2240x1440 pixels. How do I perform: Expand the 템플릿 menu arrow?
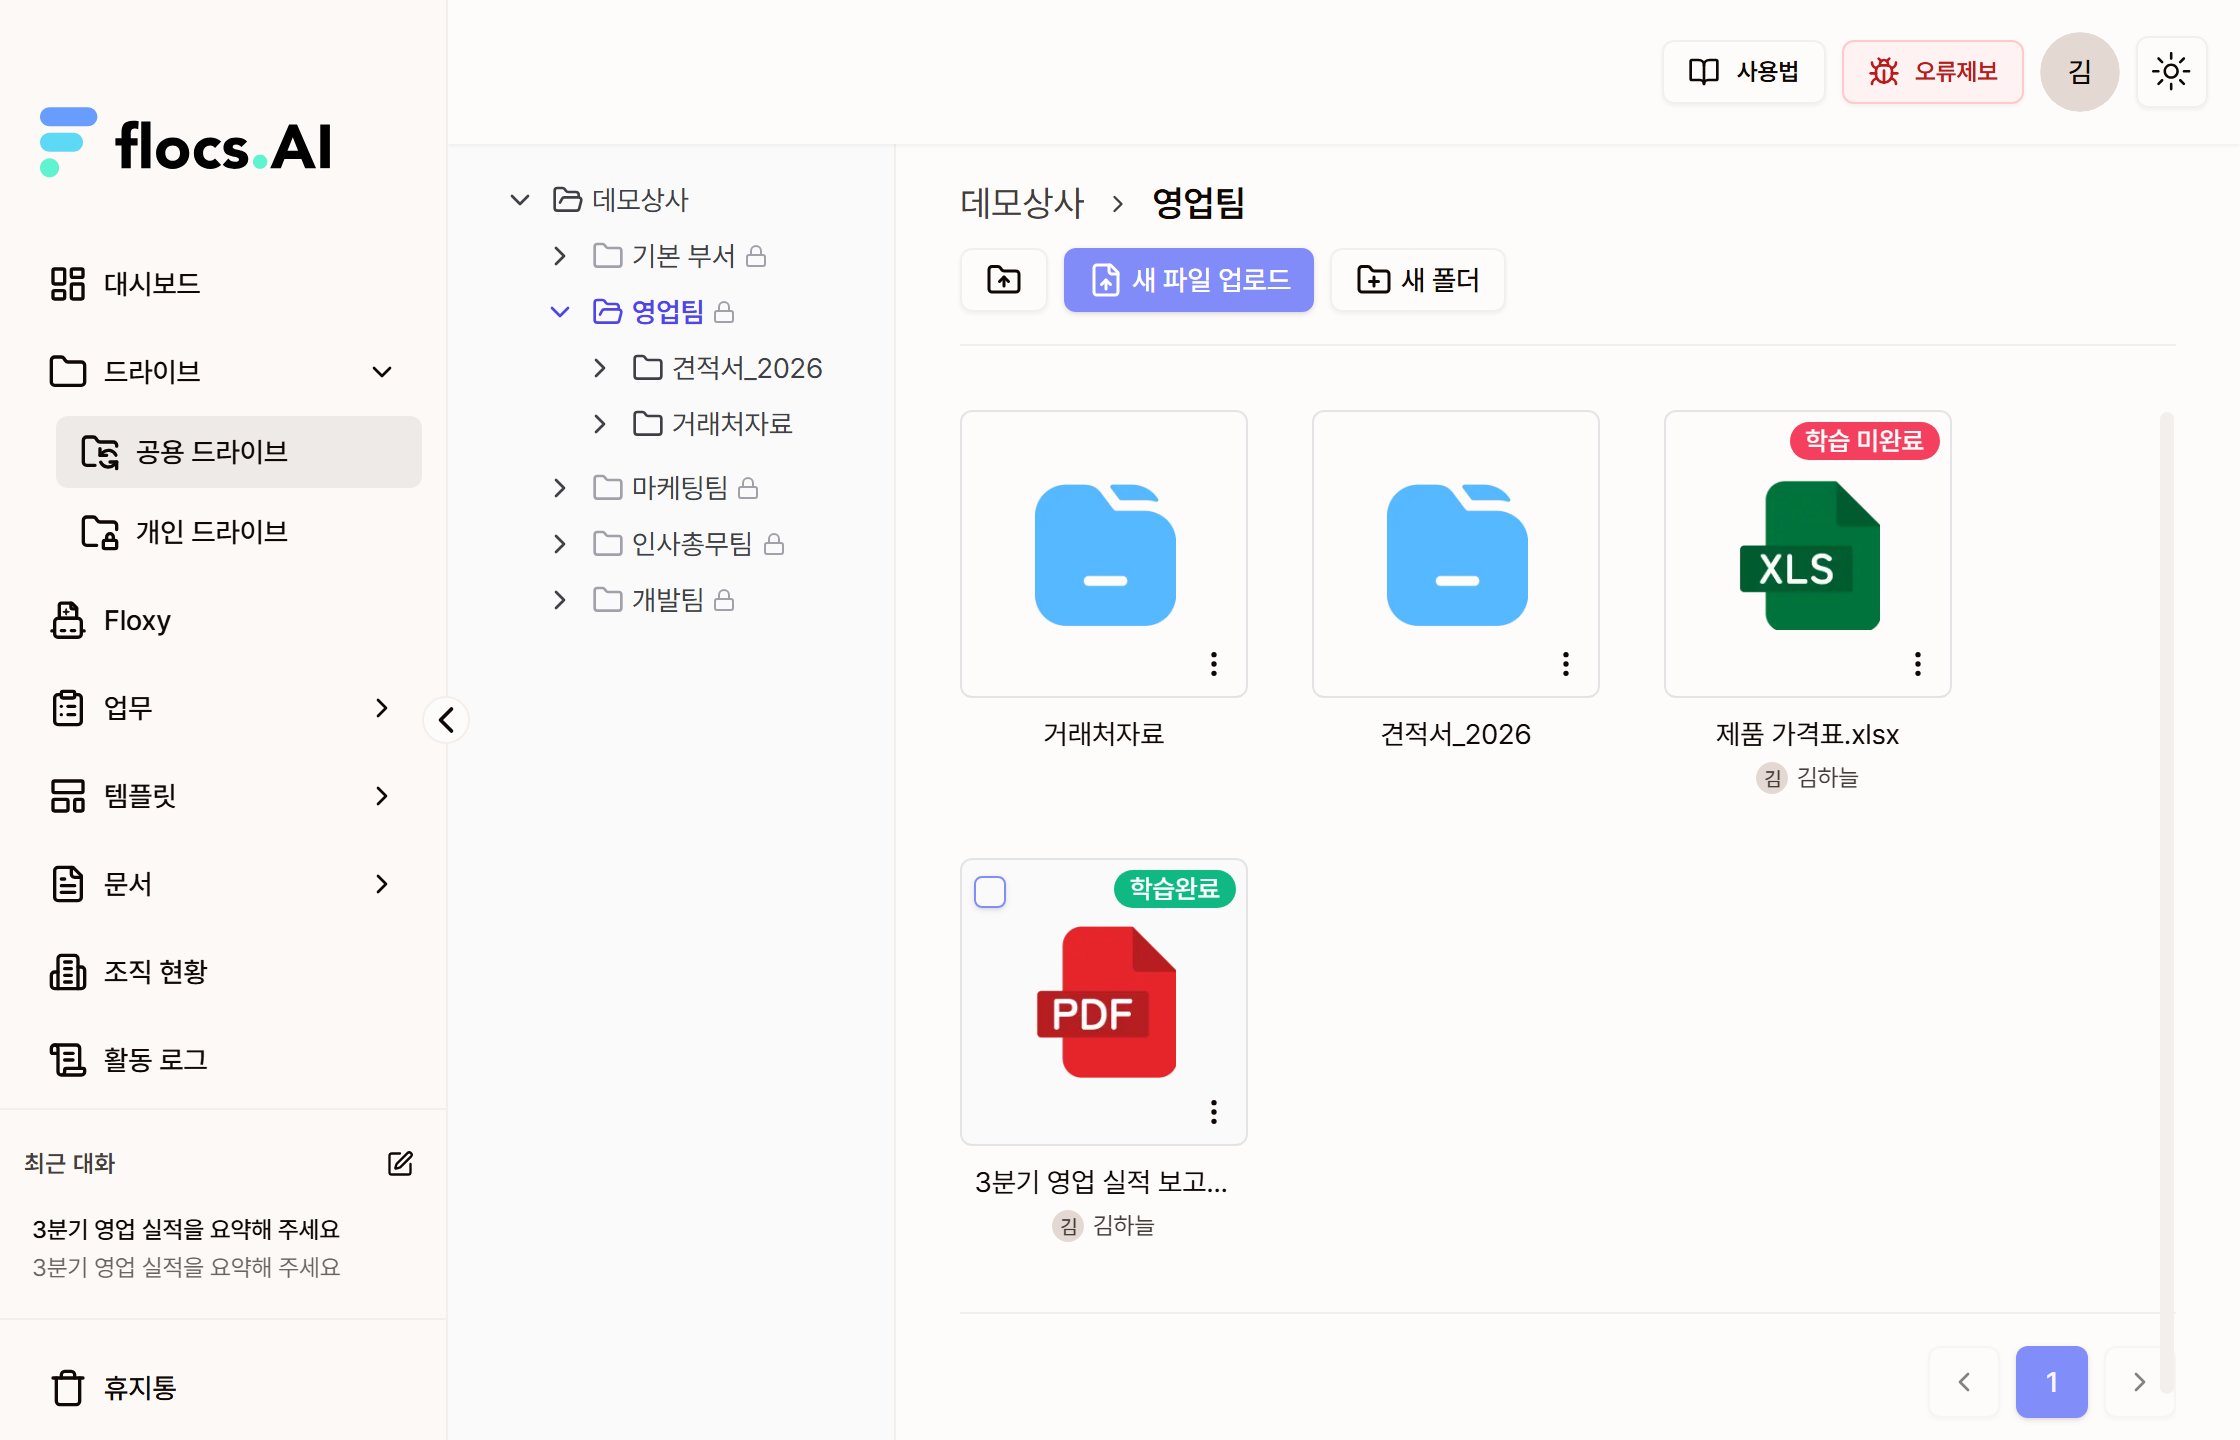coord(382,796)
